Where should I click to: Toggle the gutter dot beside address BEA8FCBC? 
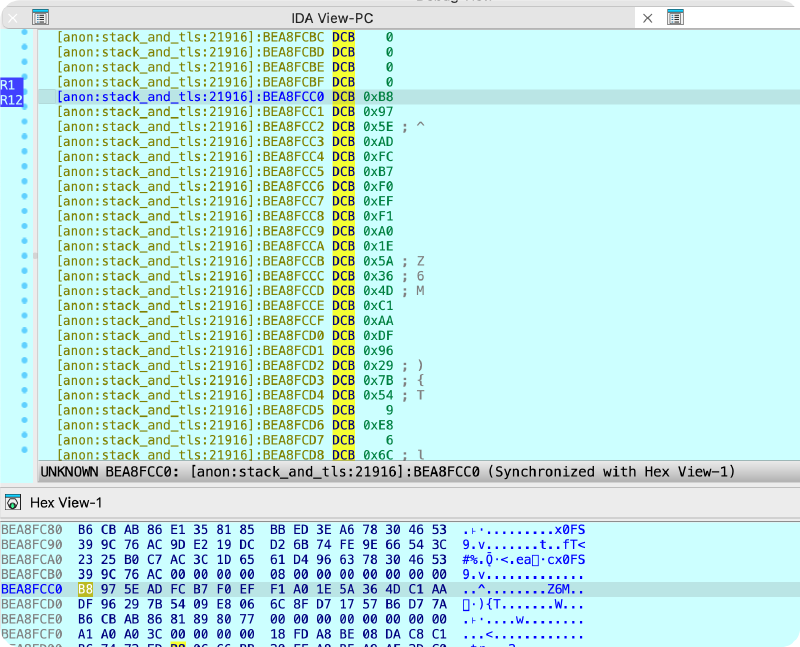(24, 37)
